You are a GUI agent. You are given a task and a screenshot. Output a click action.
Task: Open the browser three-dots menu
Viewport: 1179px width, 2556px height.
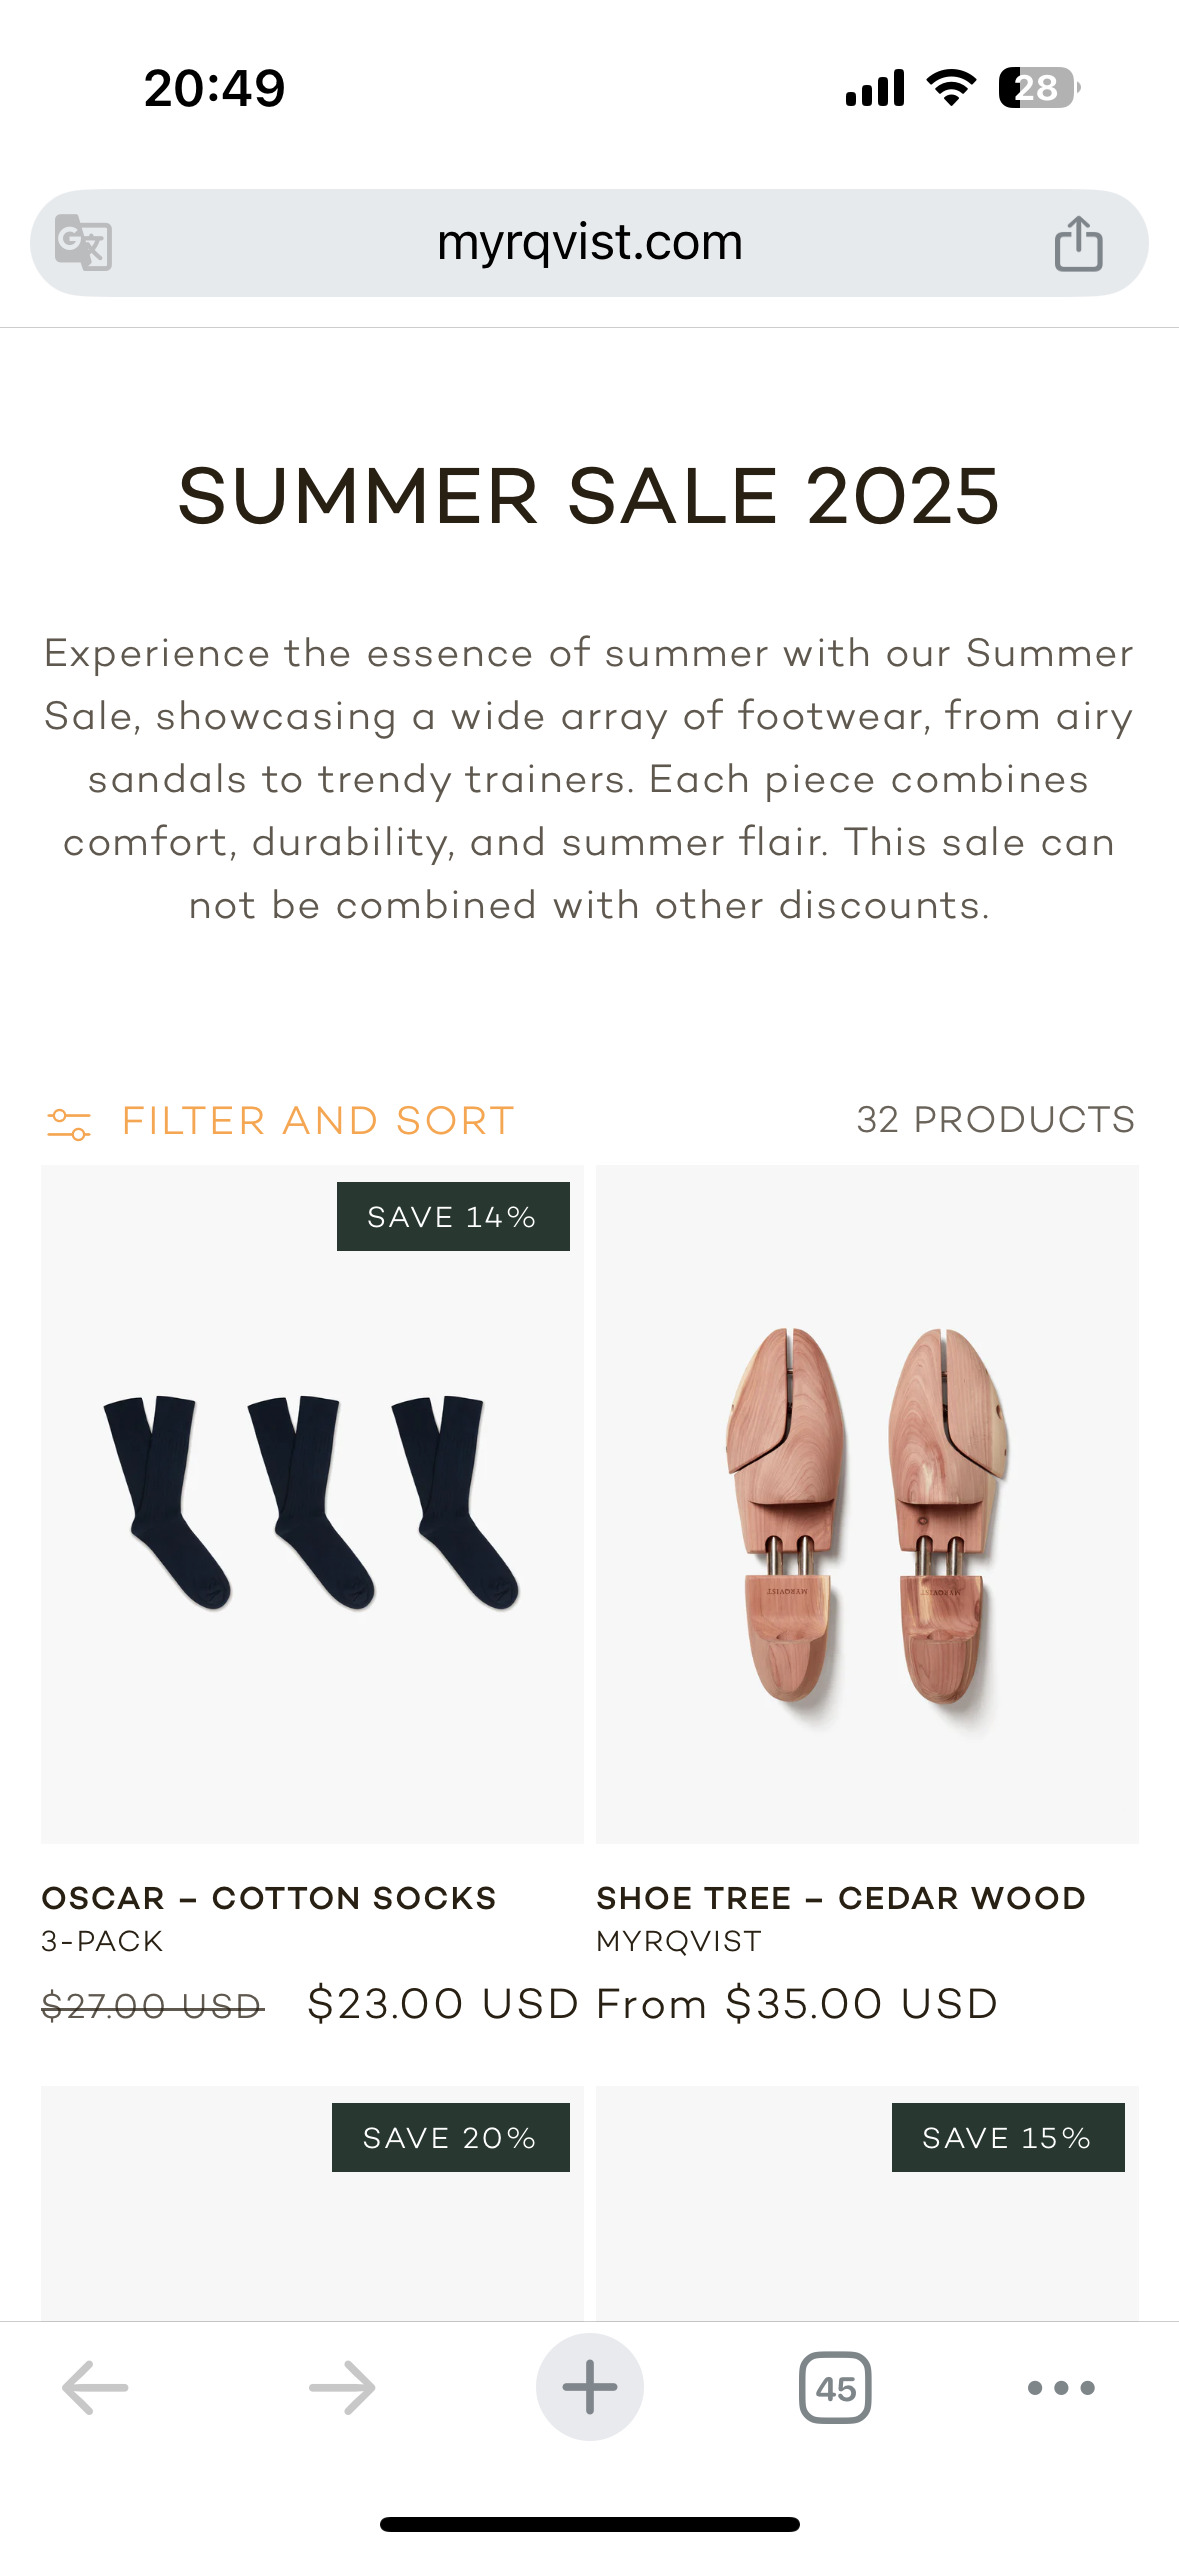pyautogui.click(x=1061, y=2387)
